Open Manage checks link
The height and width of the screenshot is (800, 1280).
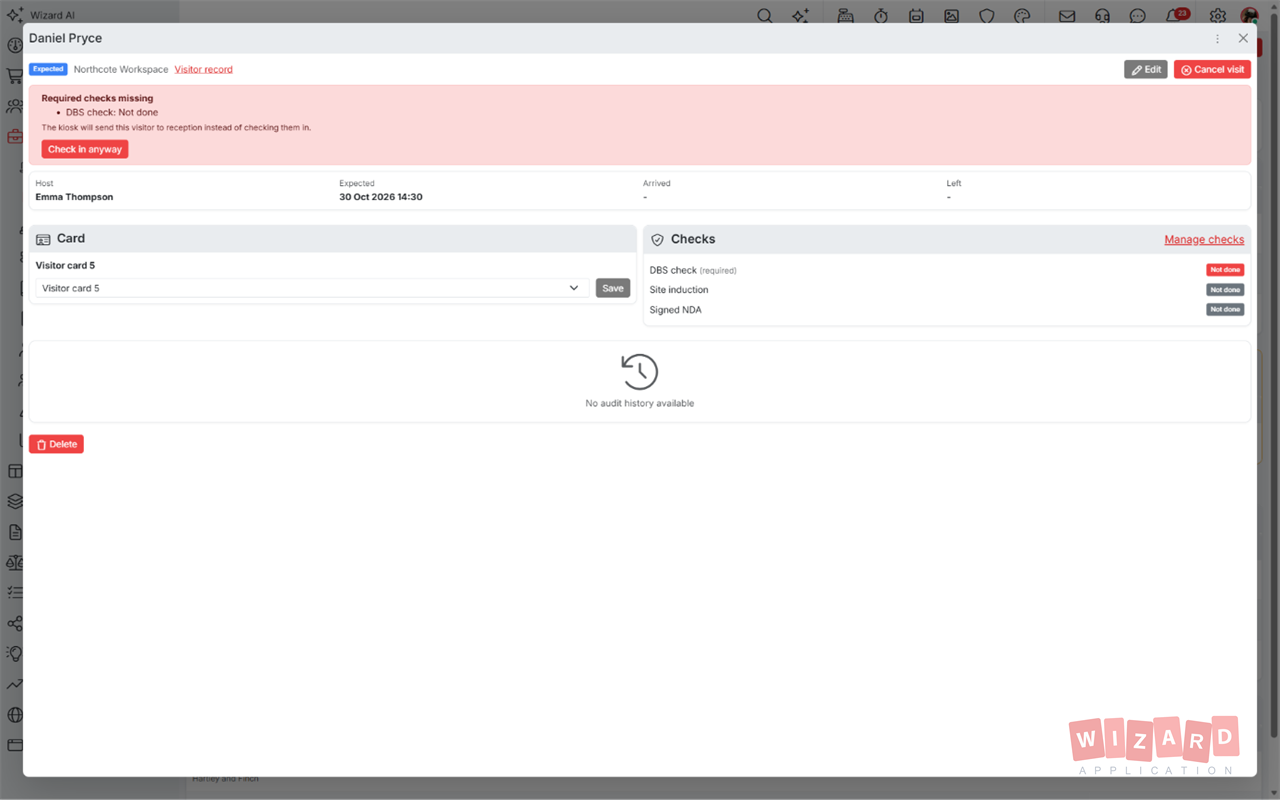[1204, 240]
